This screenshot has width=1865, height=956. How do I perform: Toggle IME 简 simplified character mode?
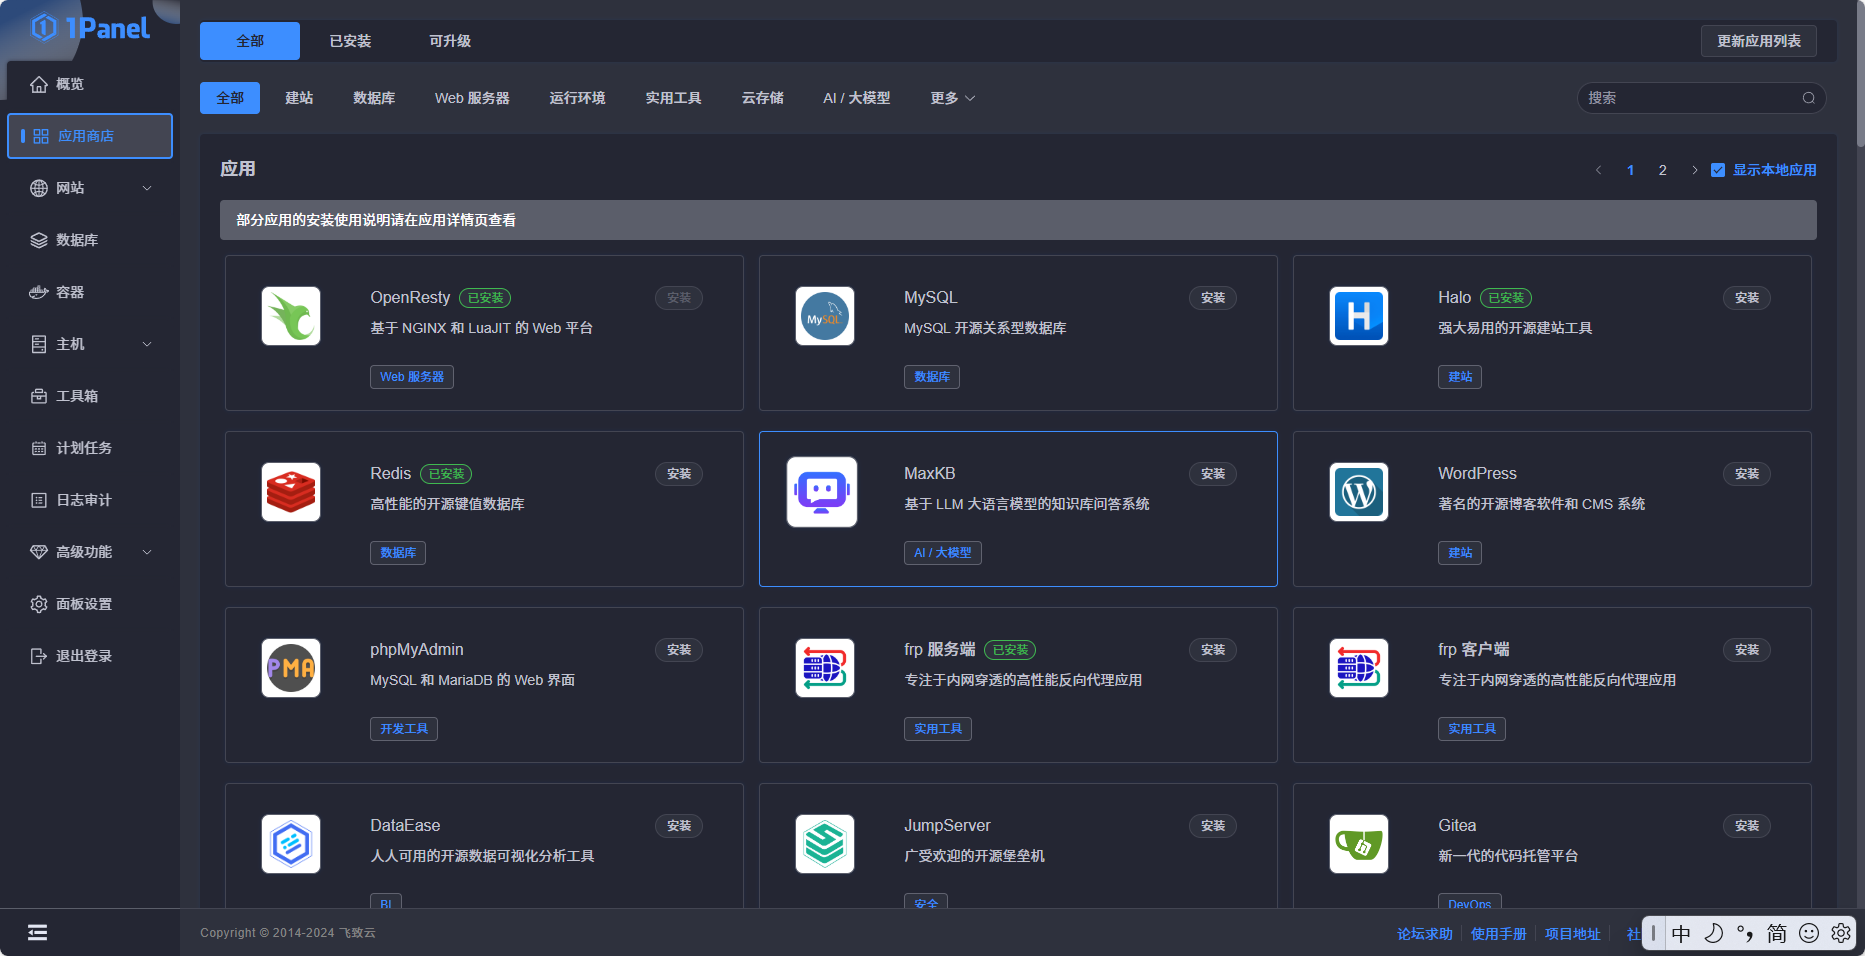(1776, 933)
